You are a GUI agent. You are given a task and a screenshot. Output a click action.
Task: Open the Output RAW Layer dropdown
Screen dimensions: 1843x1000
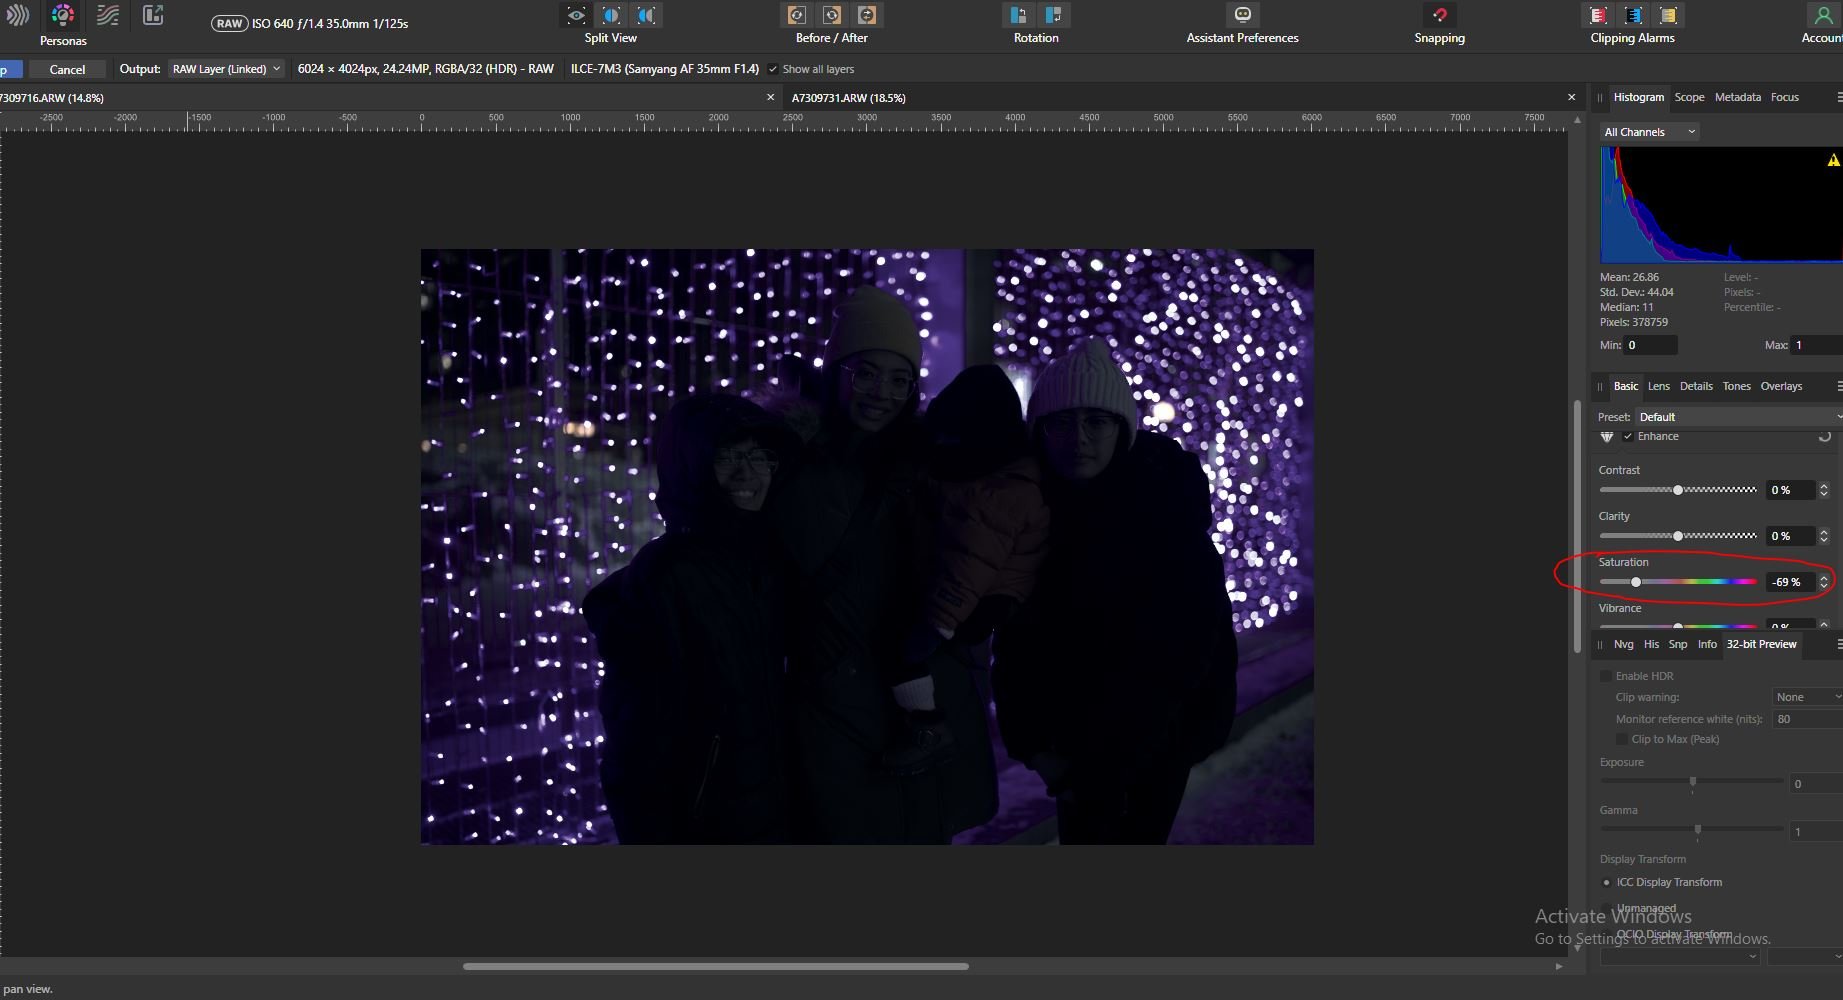point(226,69)
